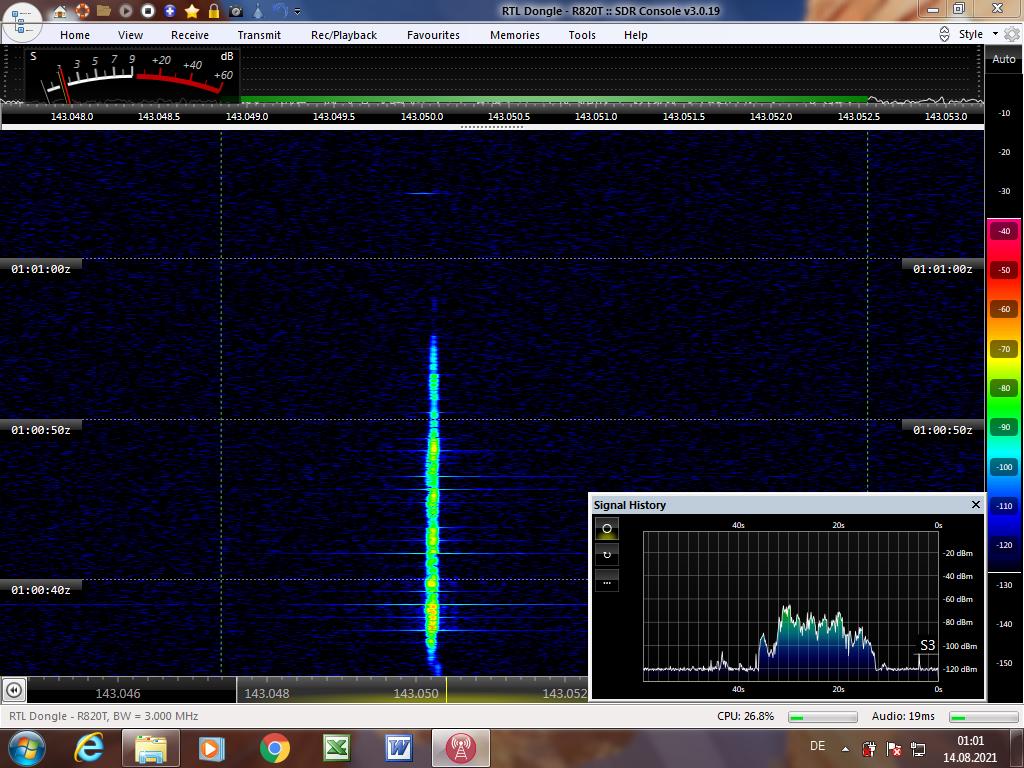Click the Auto button above the color scale
1024x768 pixels.
[x=1004, y=59]
